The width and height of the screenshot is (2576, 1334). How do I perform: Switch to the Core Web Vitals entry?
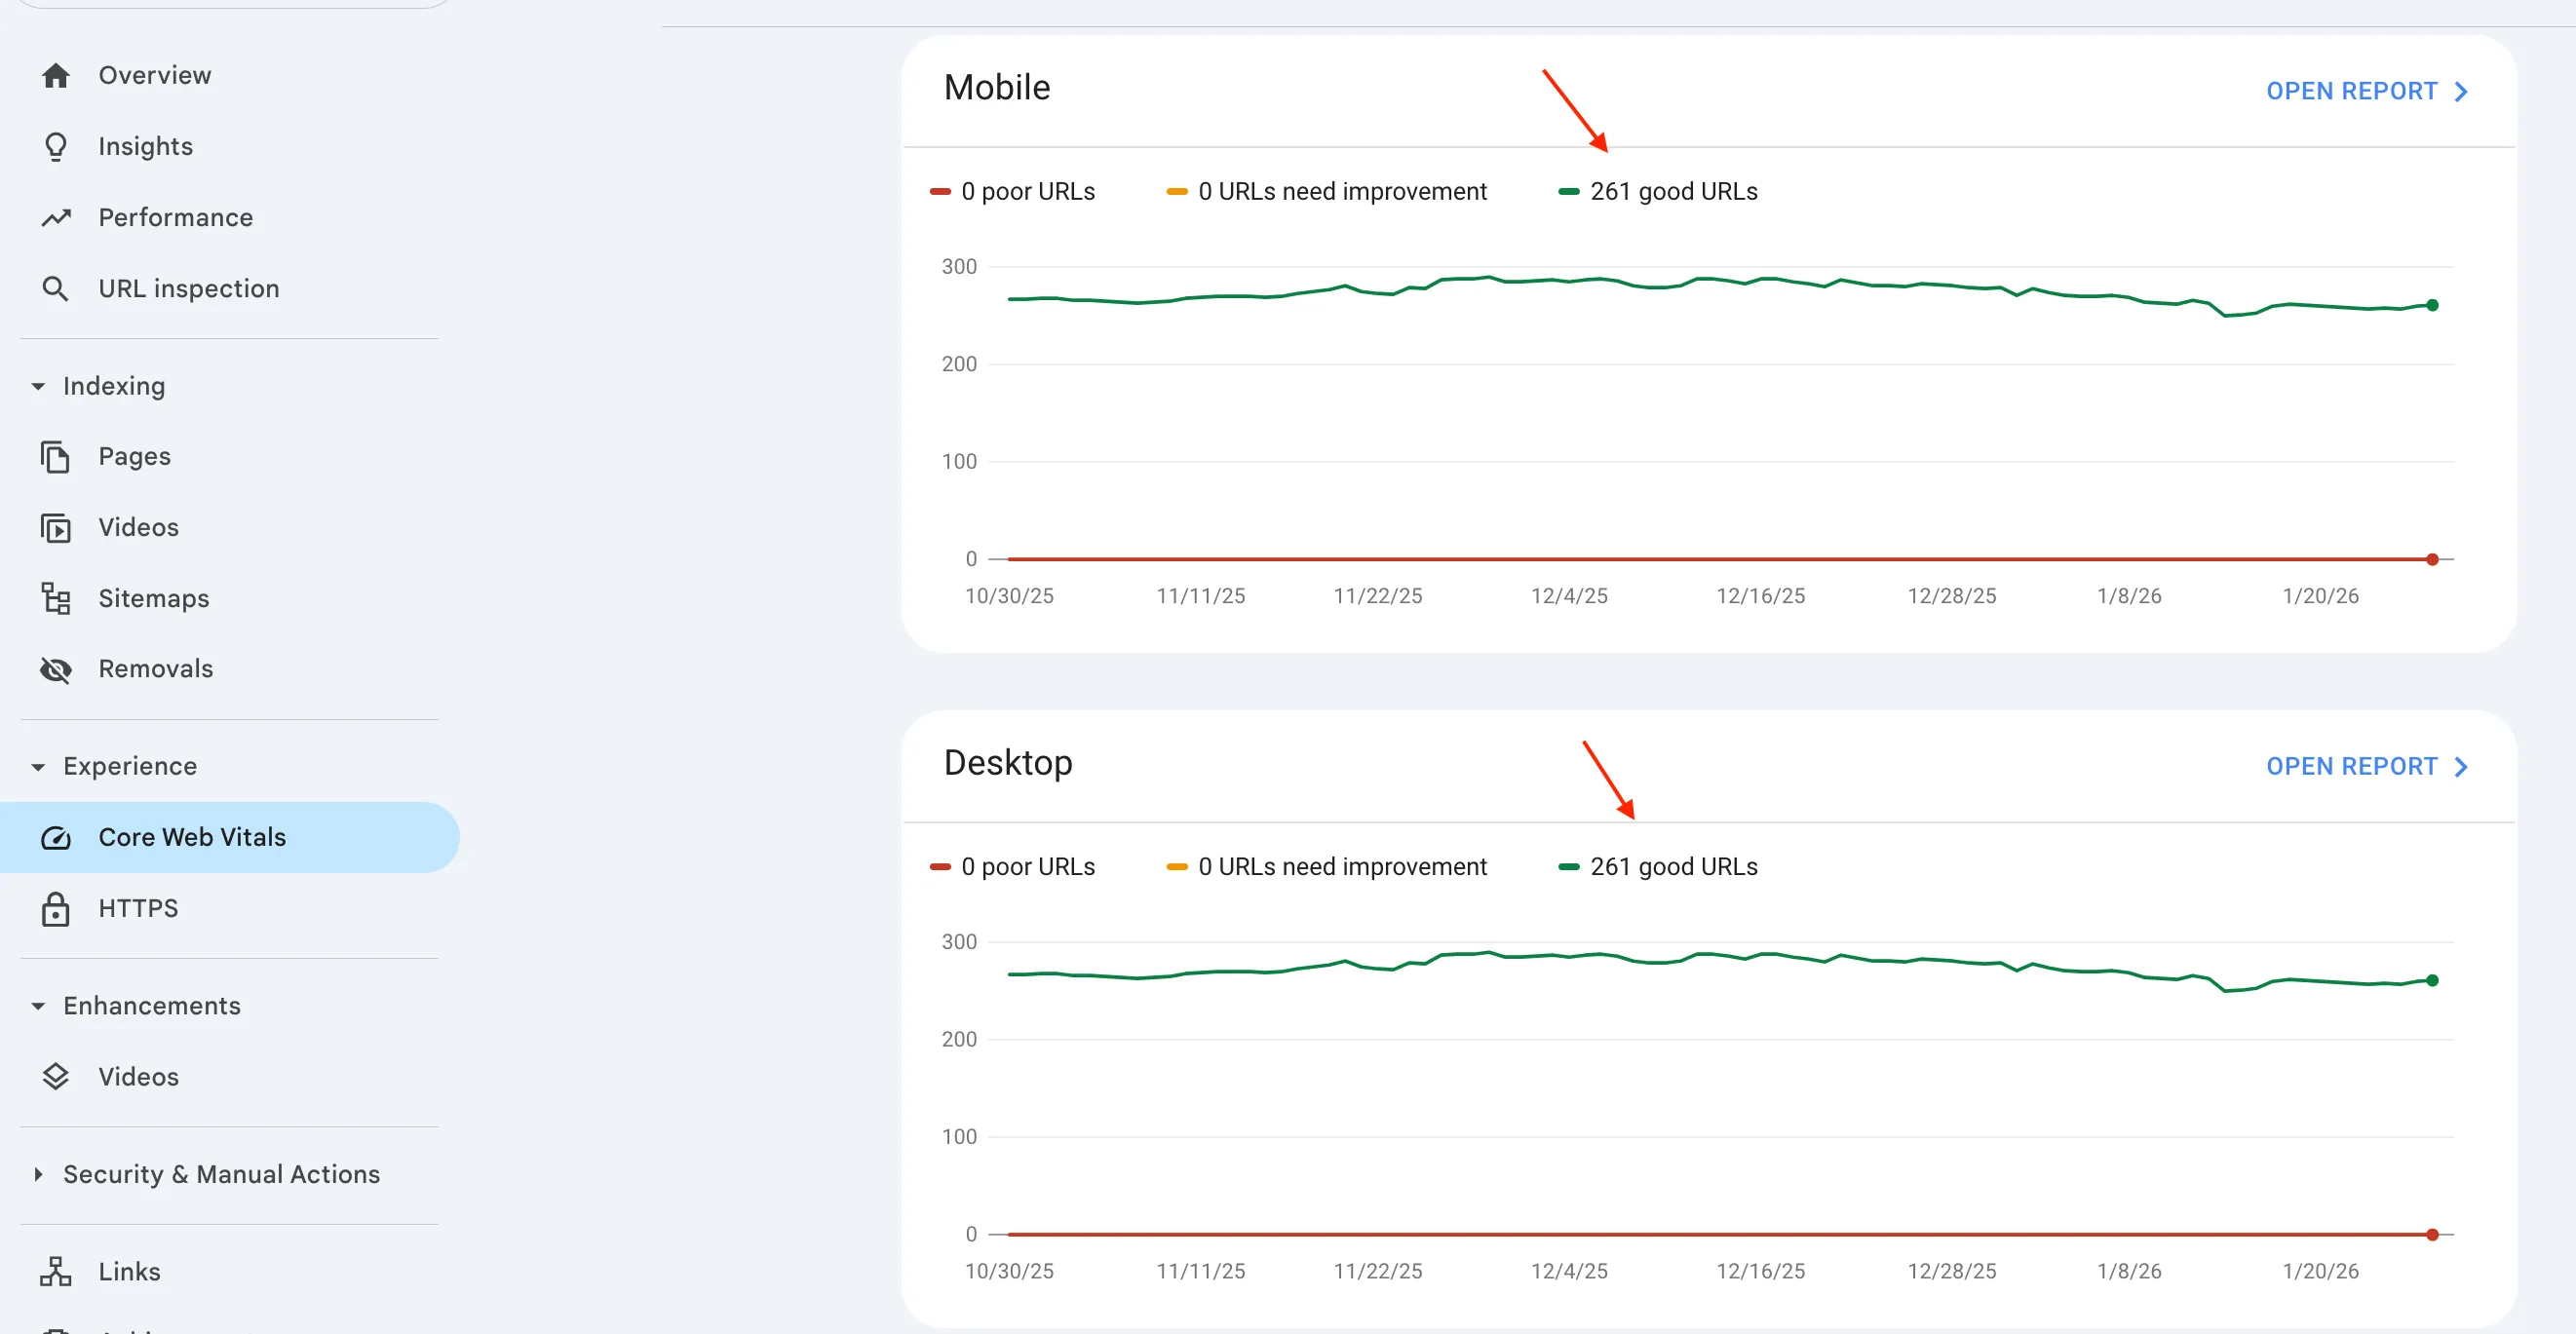(x=191, y=837)
